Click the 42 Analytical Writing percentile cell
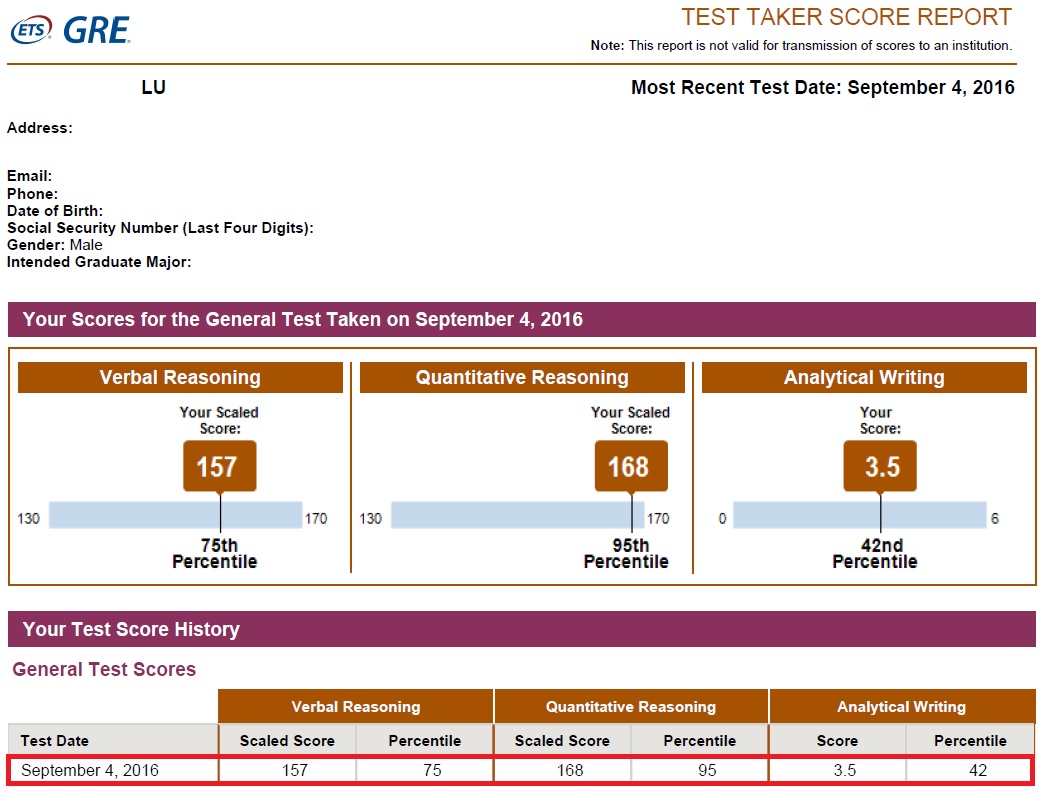Screen dimensions: 1048x794 coord(970,770)
